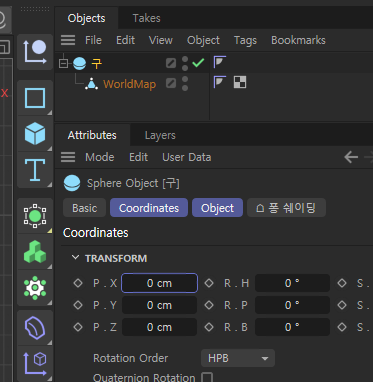The image size is (373, 382).
Task: Switch to the Attributes tab
Action: (92, 135)
